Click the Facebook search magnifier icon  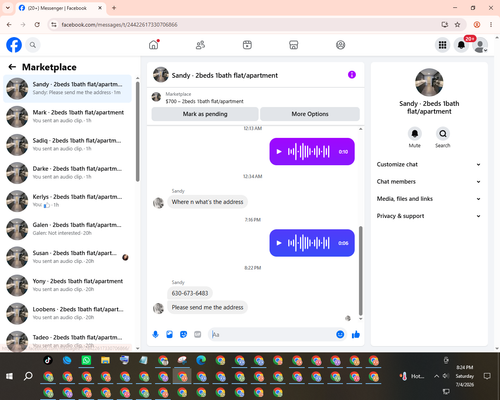[x=33, y=45]
